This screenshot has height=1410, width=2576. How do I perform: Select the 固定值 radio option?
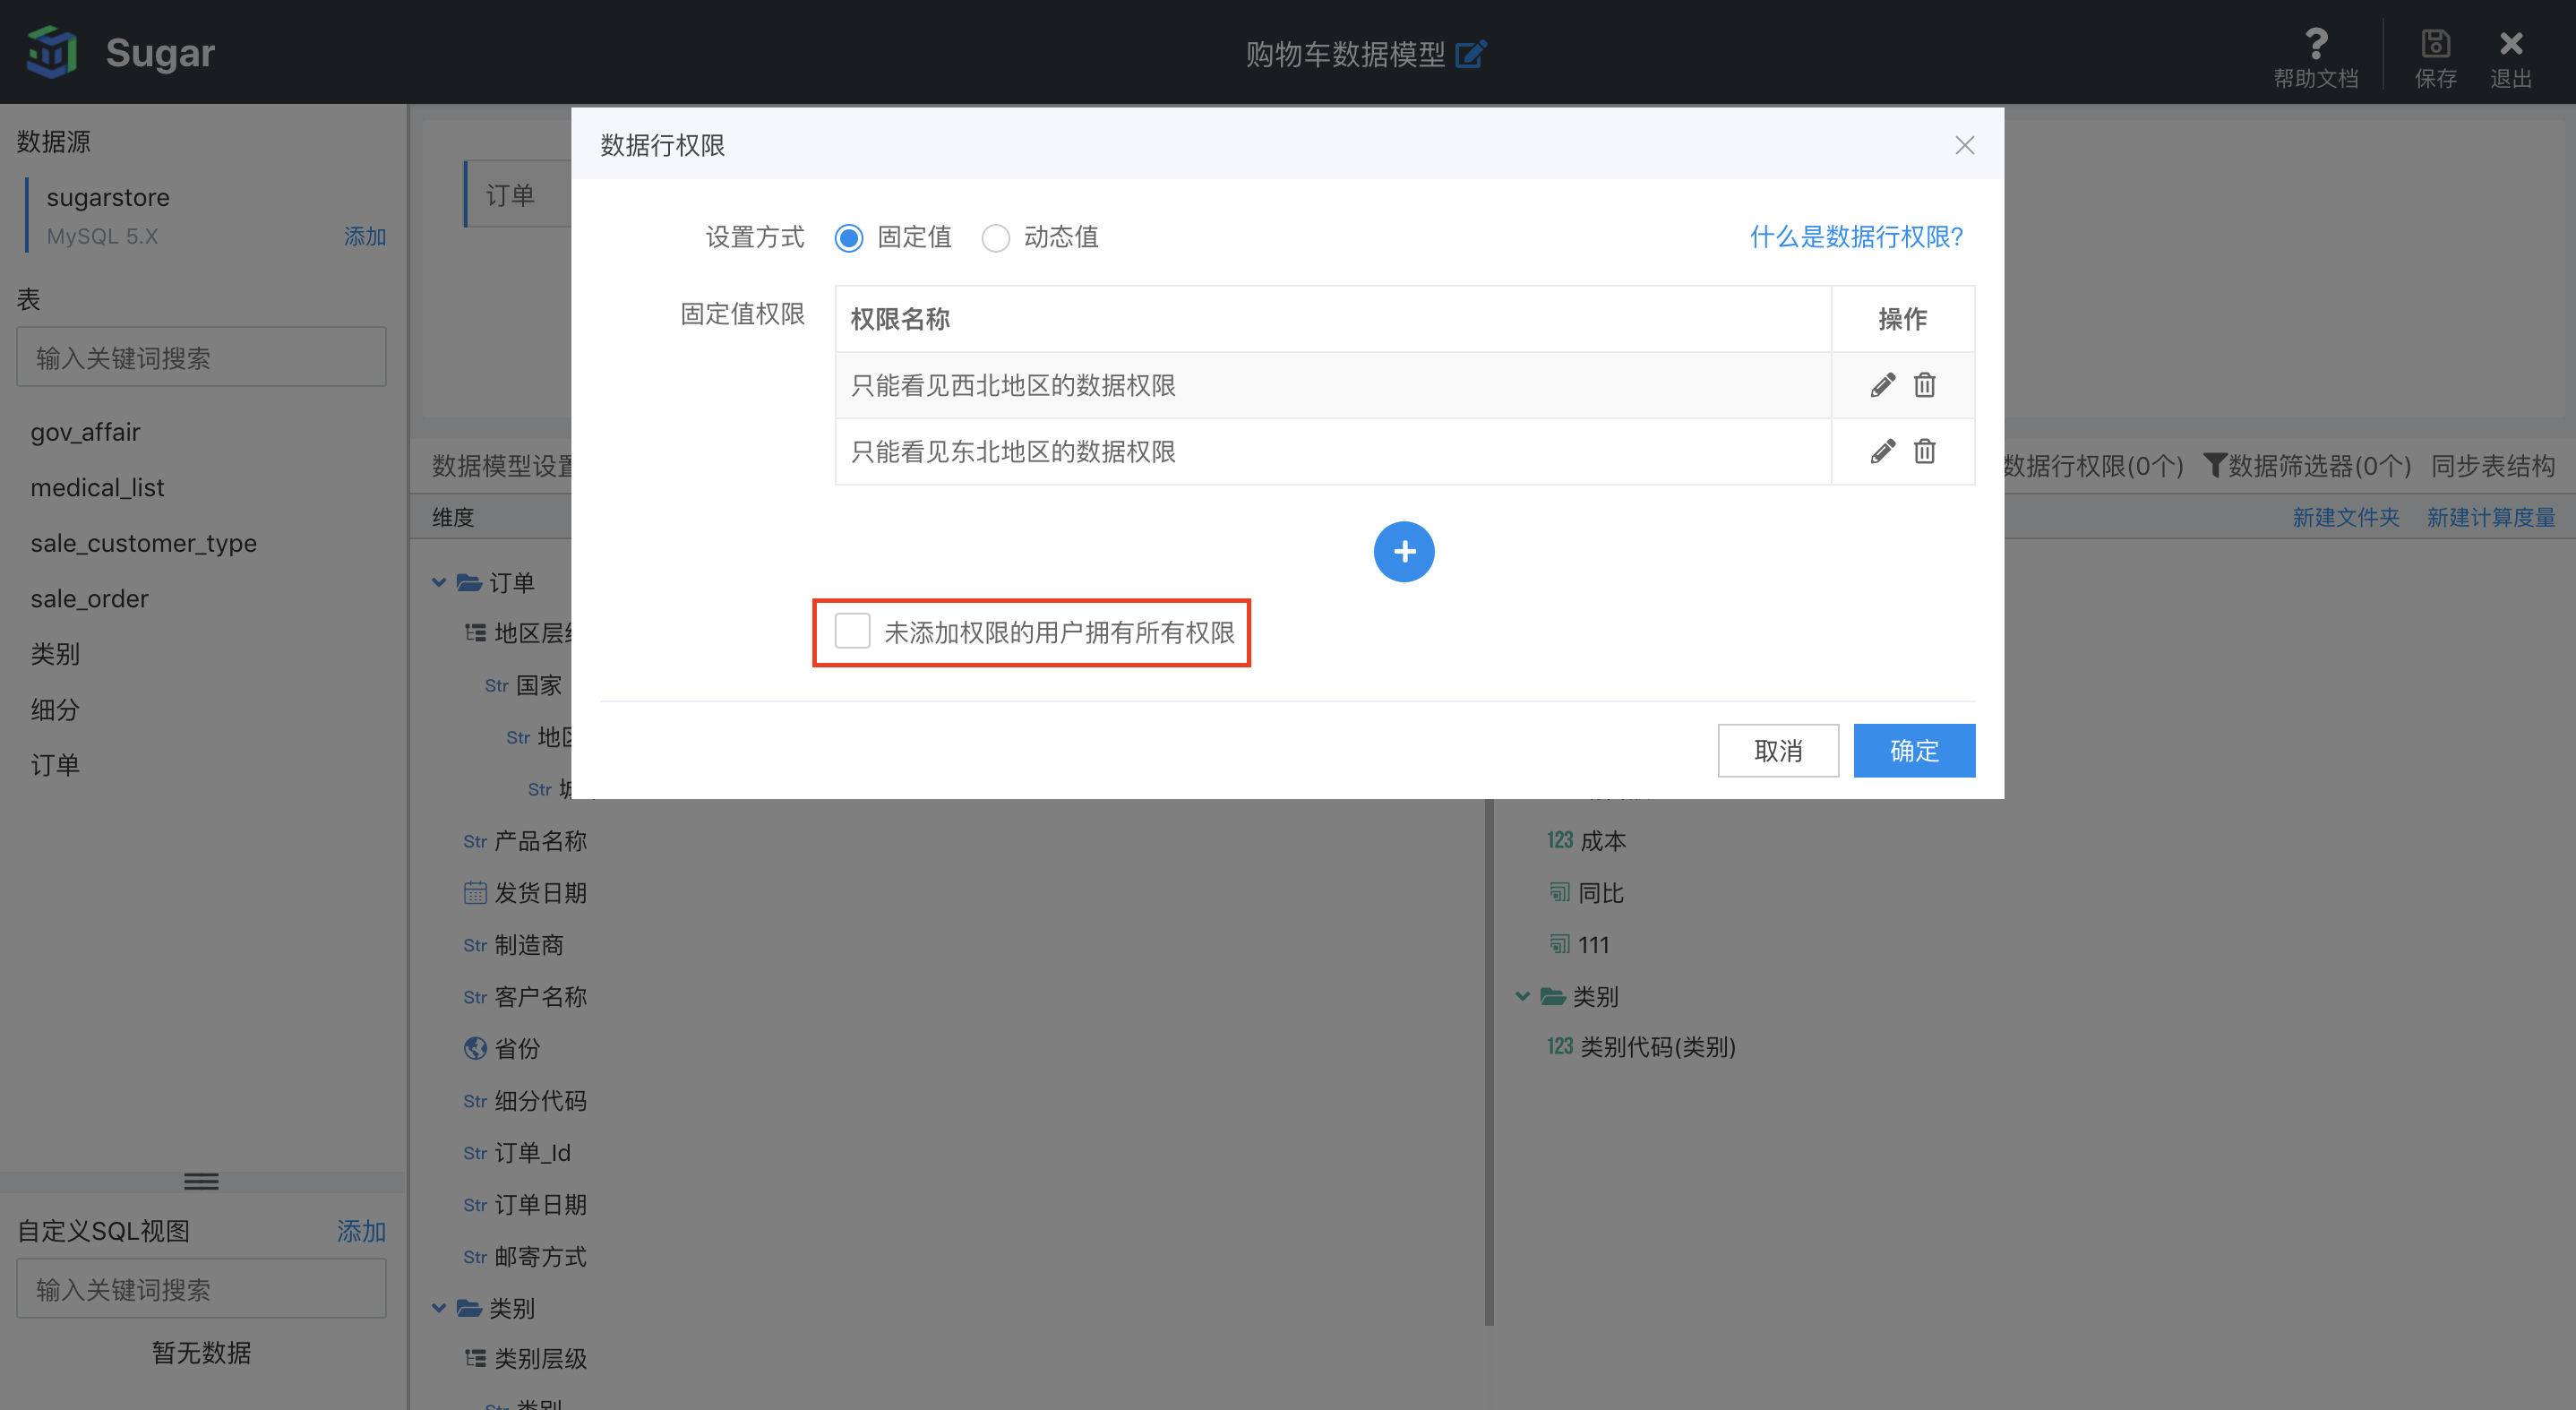point(849,238)
